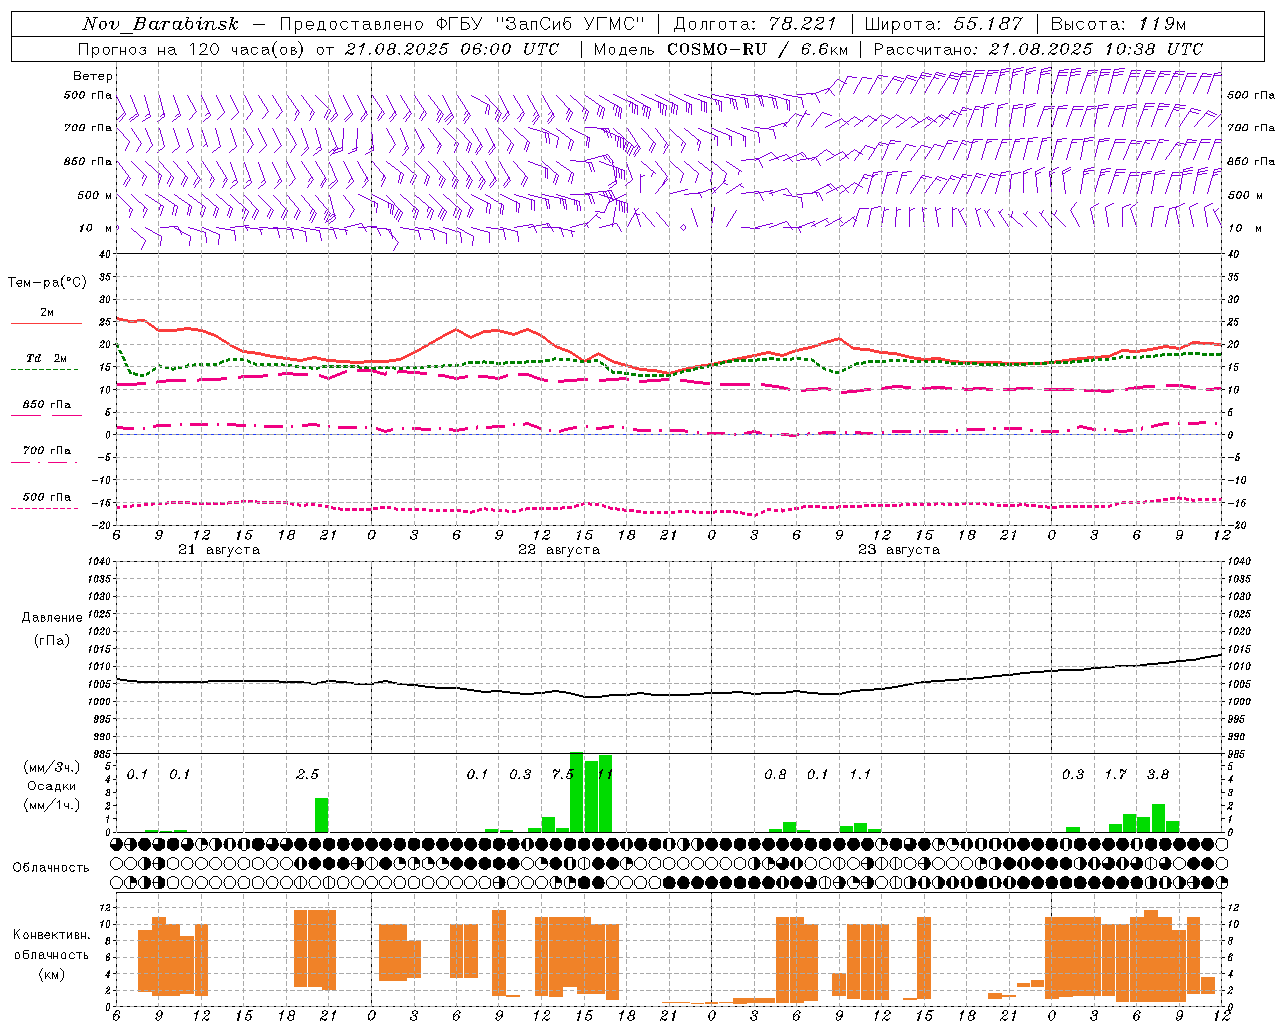Click the "Ветер" wind panel label
This screenshot has width=1280, height=1024.
pyautogui.click(x=92, y=76)
